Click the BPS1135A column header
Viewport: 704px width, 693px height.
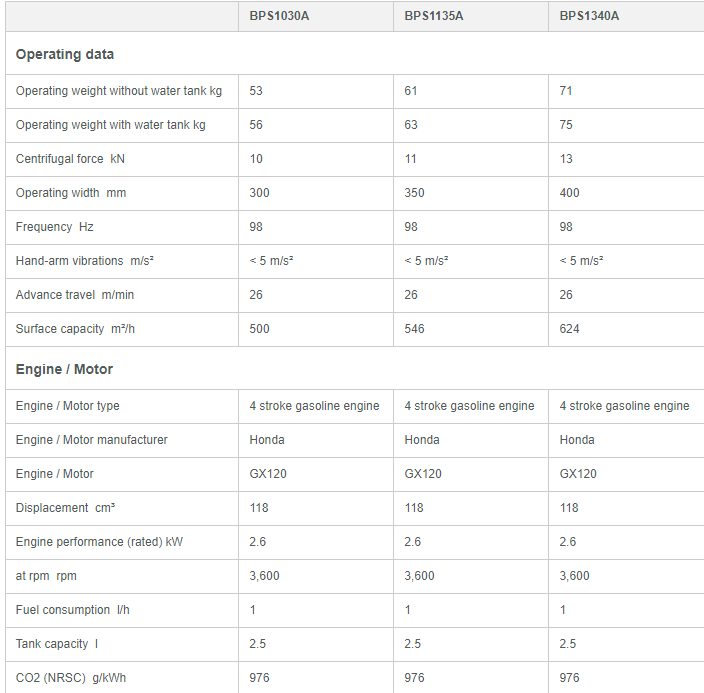point(433,16)
